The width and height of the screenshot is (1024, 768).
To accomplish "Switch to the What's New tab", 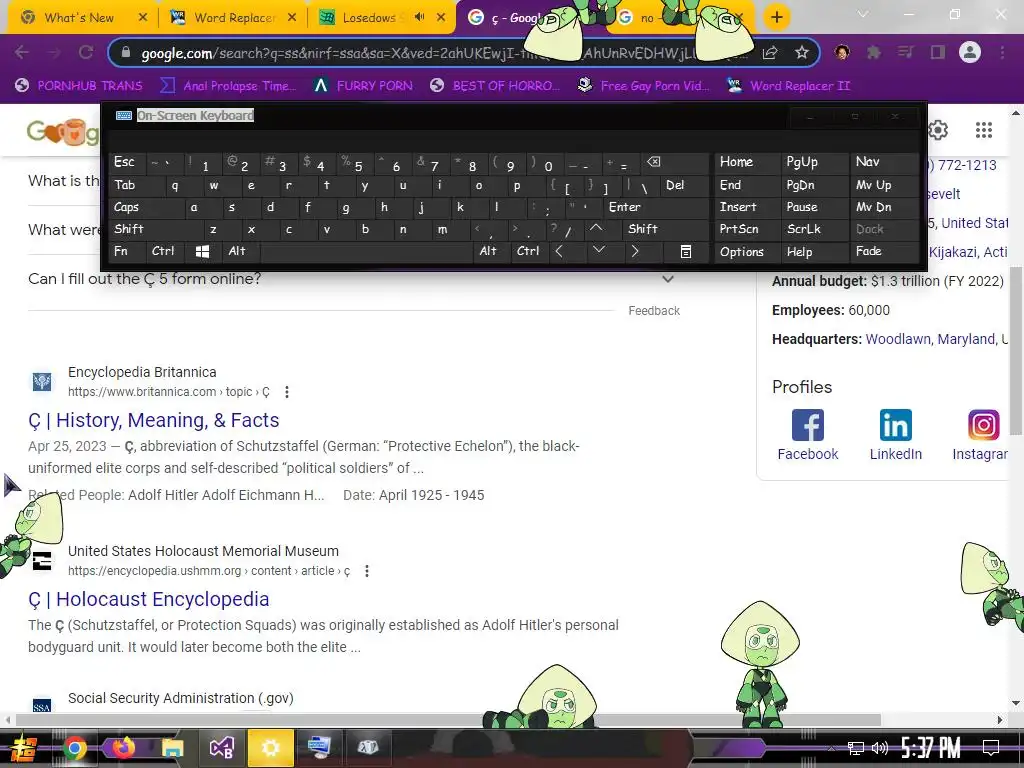I will click(x=78, y=18).
